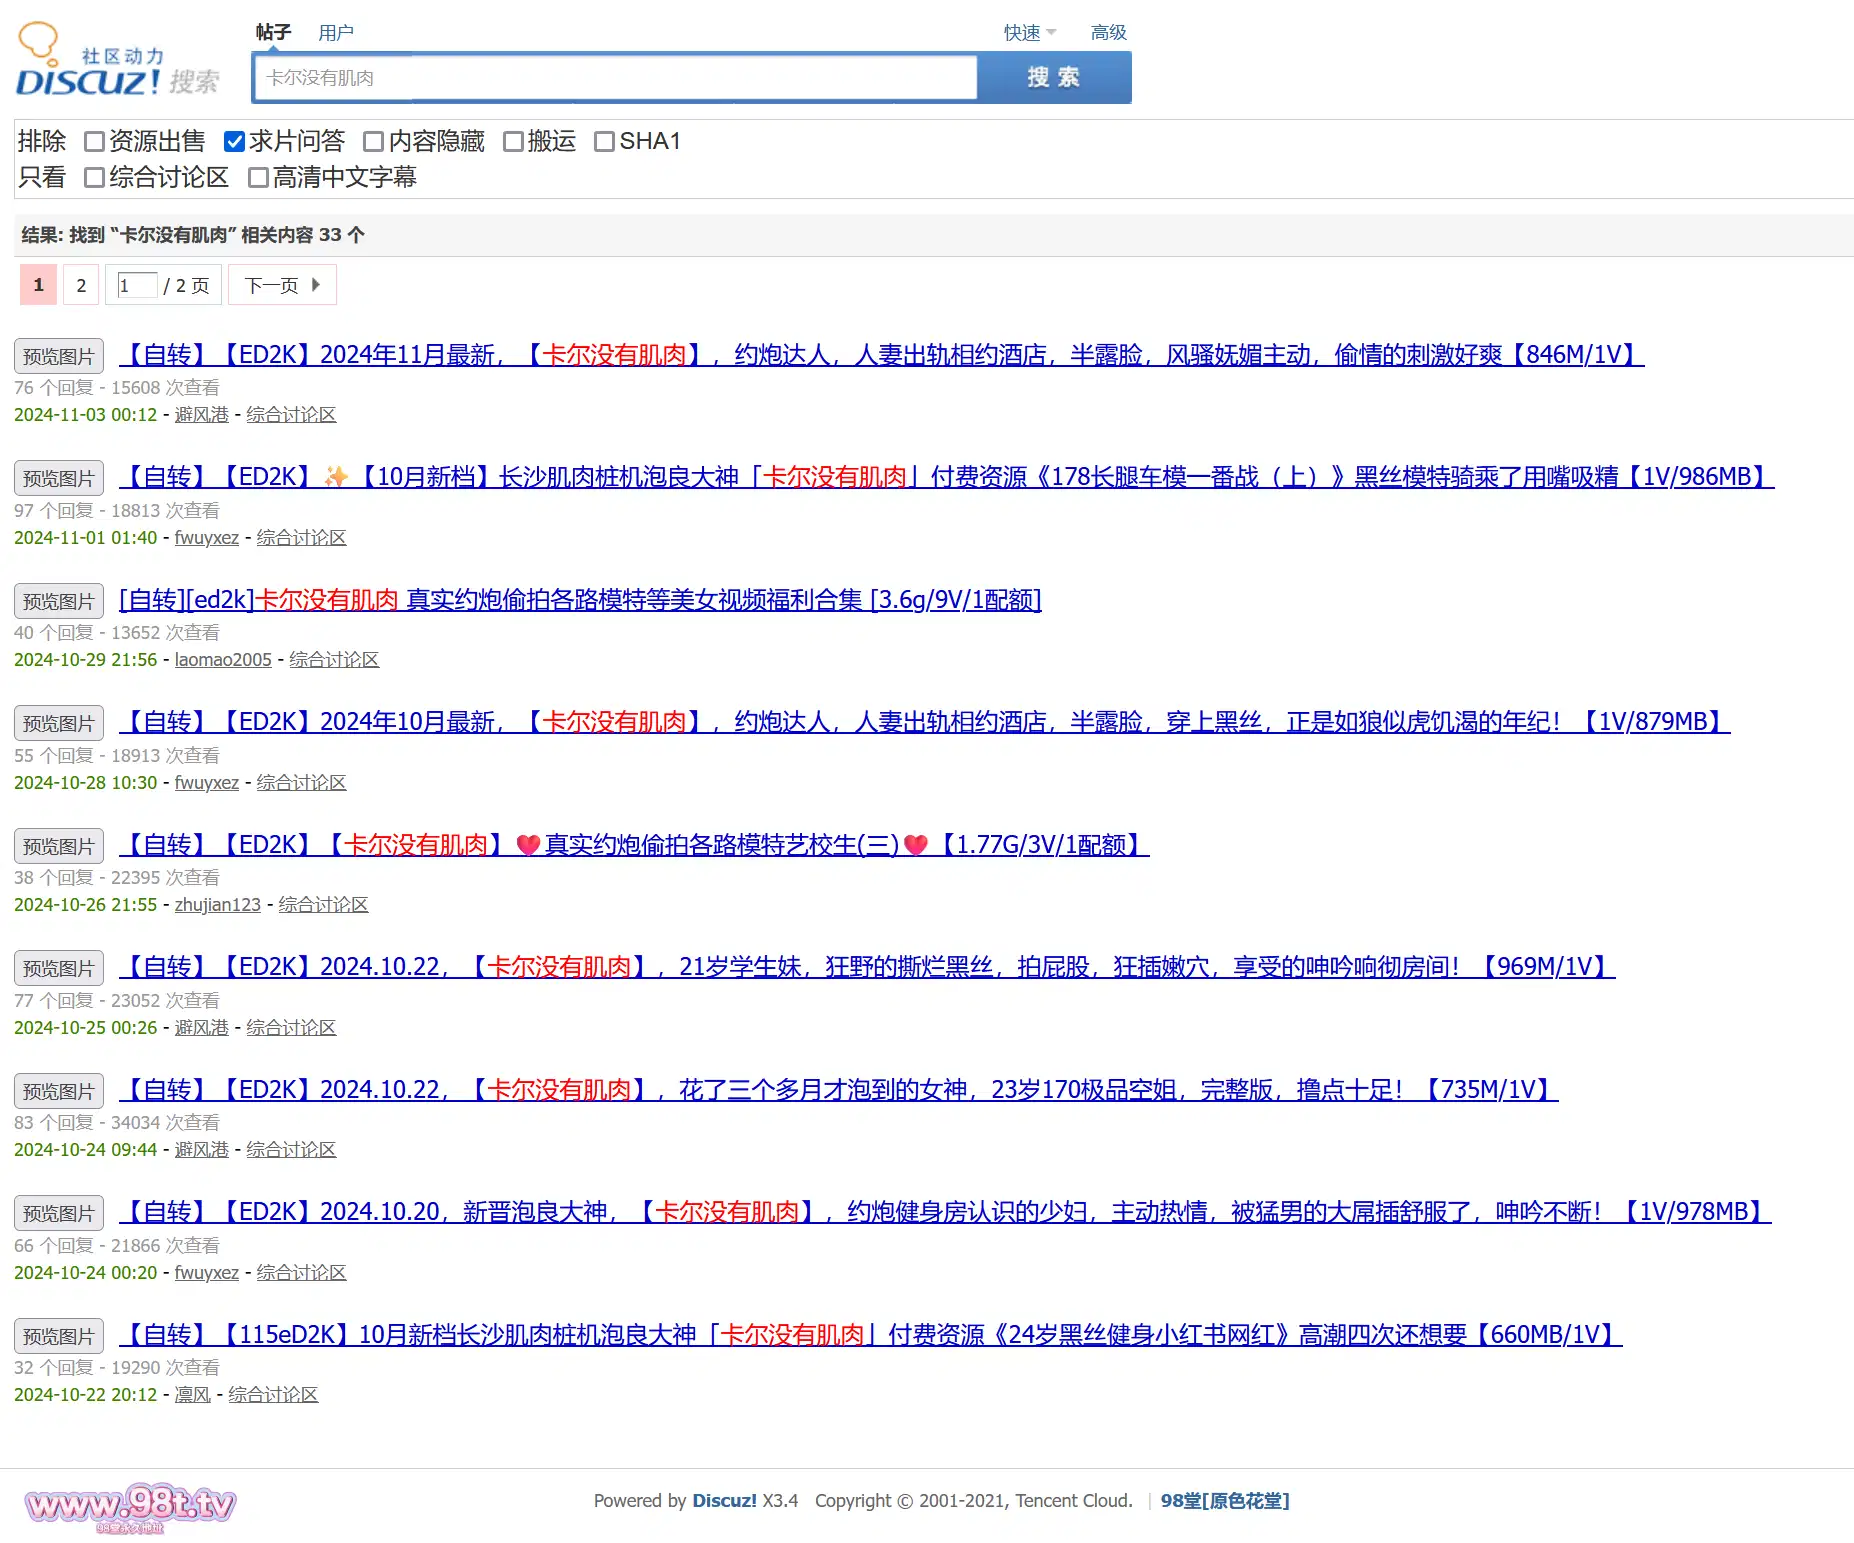This screenshot has width=1854, height=1543.
Task: Open the result titled with 【1V/879MB】
Action: (x=925, y=722)
